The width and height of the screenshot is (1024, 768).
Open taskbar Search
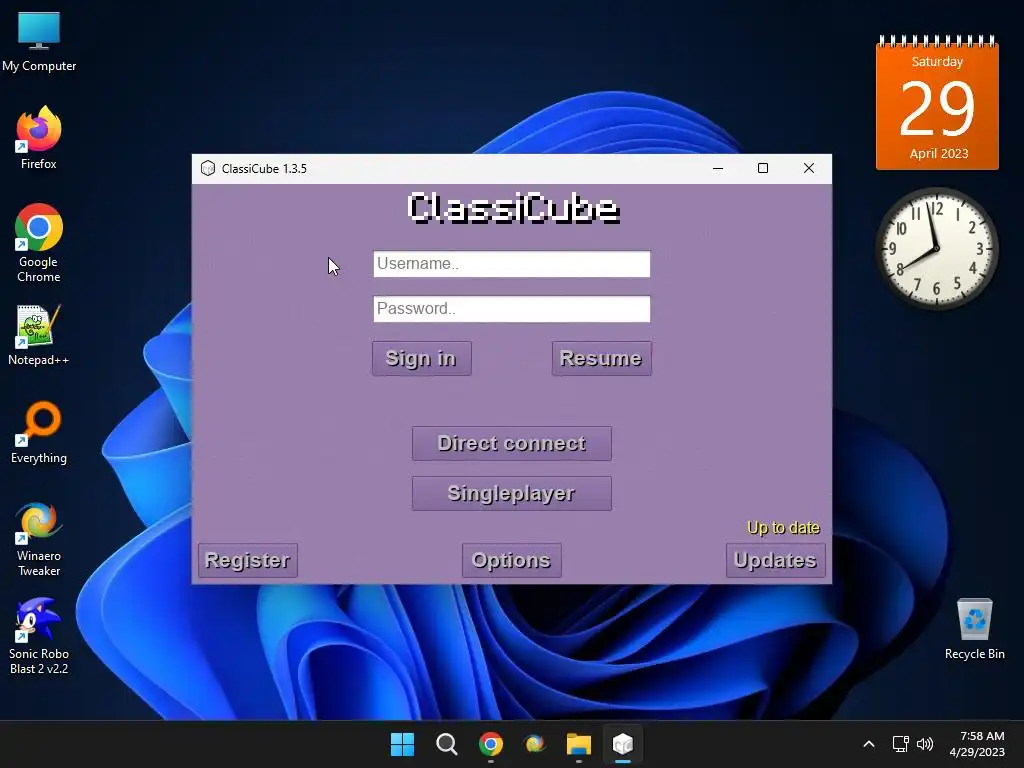pos(447,744)
